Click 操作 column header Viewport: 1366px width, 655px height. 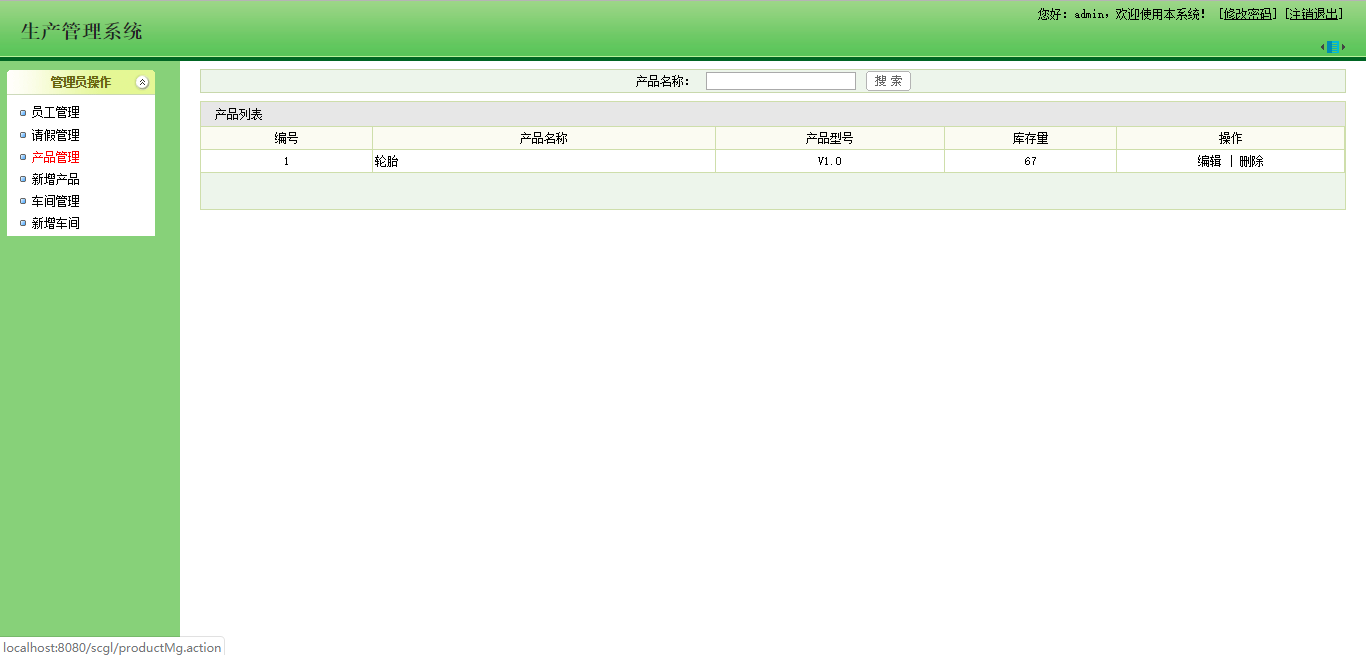pyautogui.click(x=1231, y=139)
